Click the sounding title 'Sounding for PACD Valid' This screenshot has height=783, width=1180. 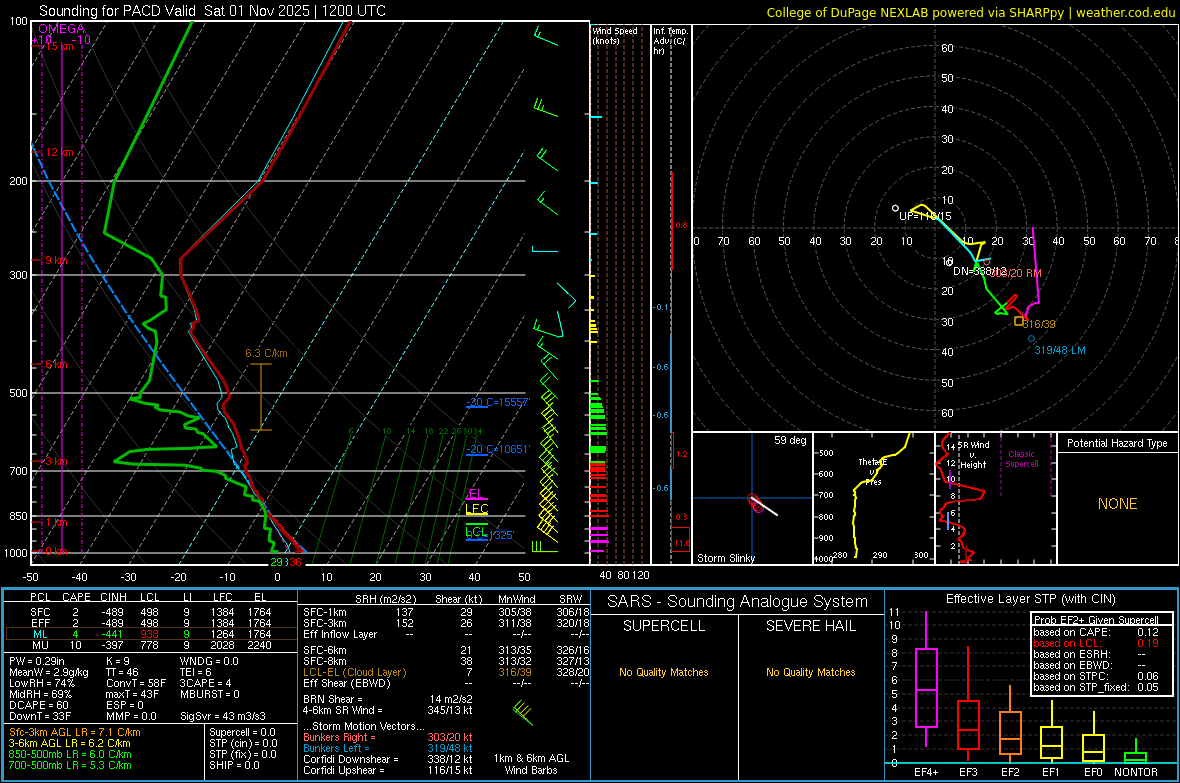click(x=118, y=11)
